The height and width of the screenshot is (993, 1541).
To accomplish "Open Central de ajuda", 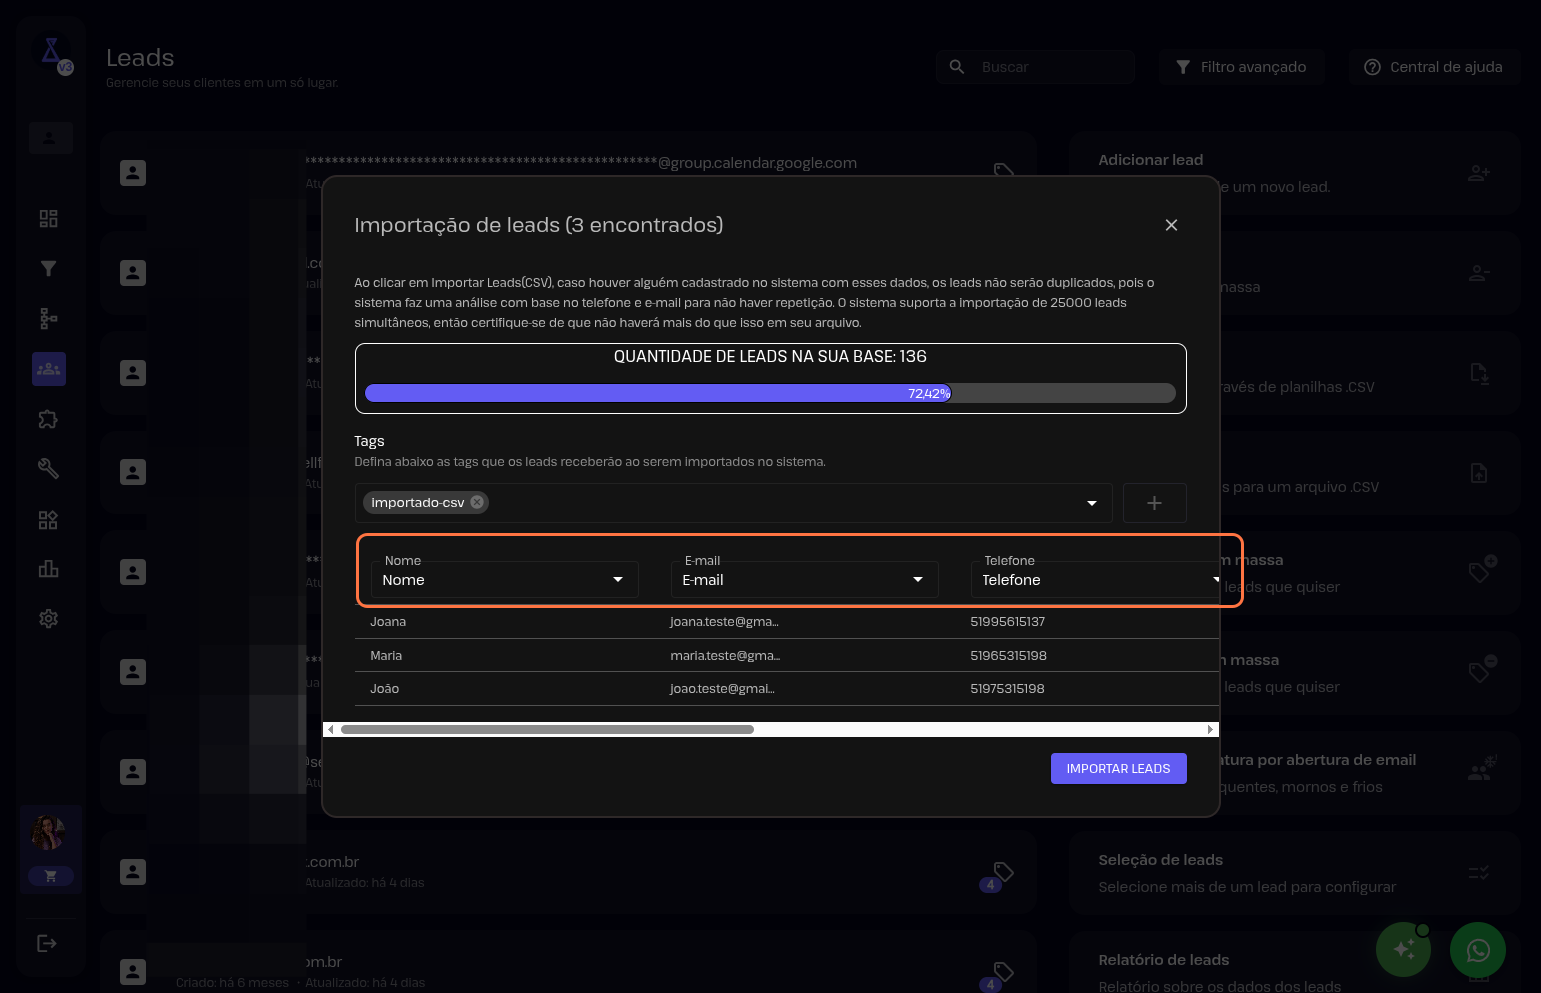I will 1434,67.
